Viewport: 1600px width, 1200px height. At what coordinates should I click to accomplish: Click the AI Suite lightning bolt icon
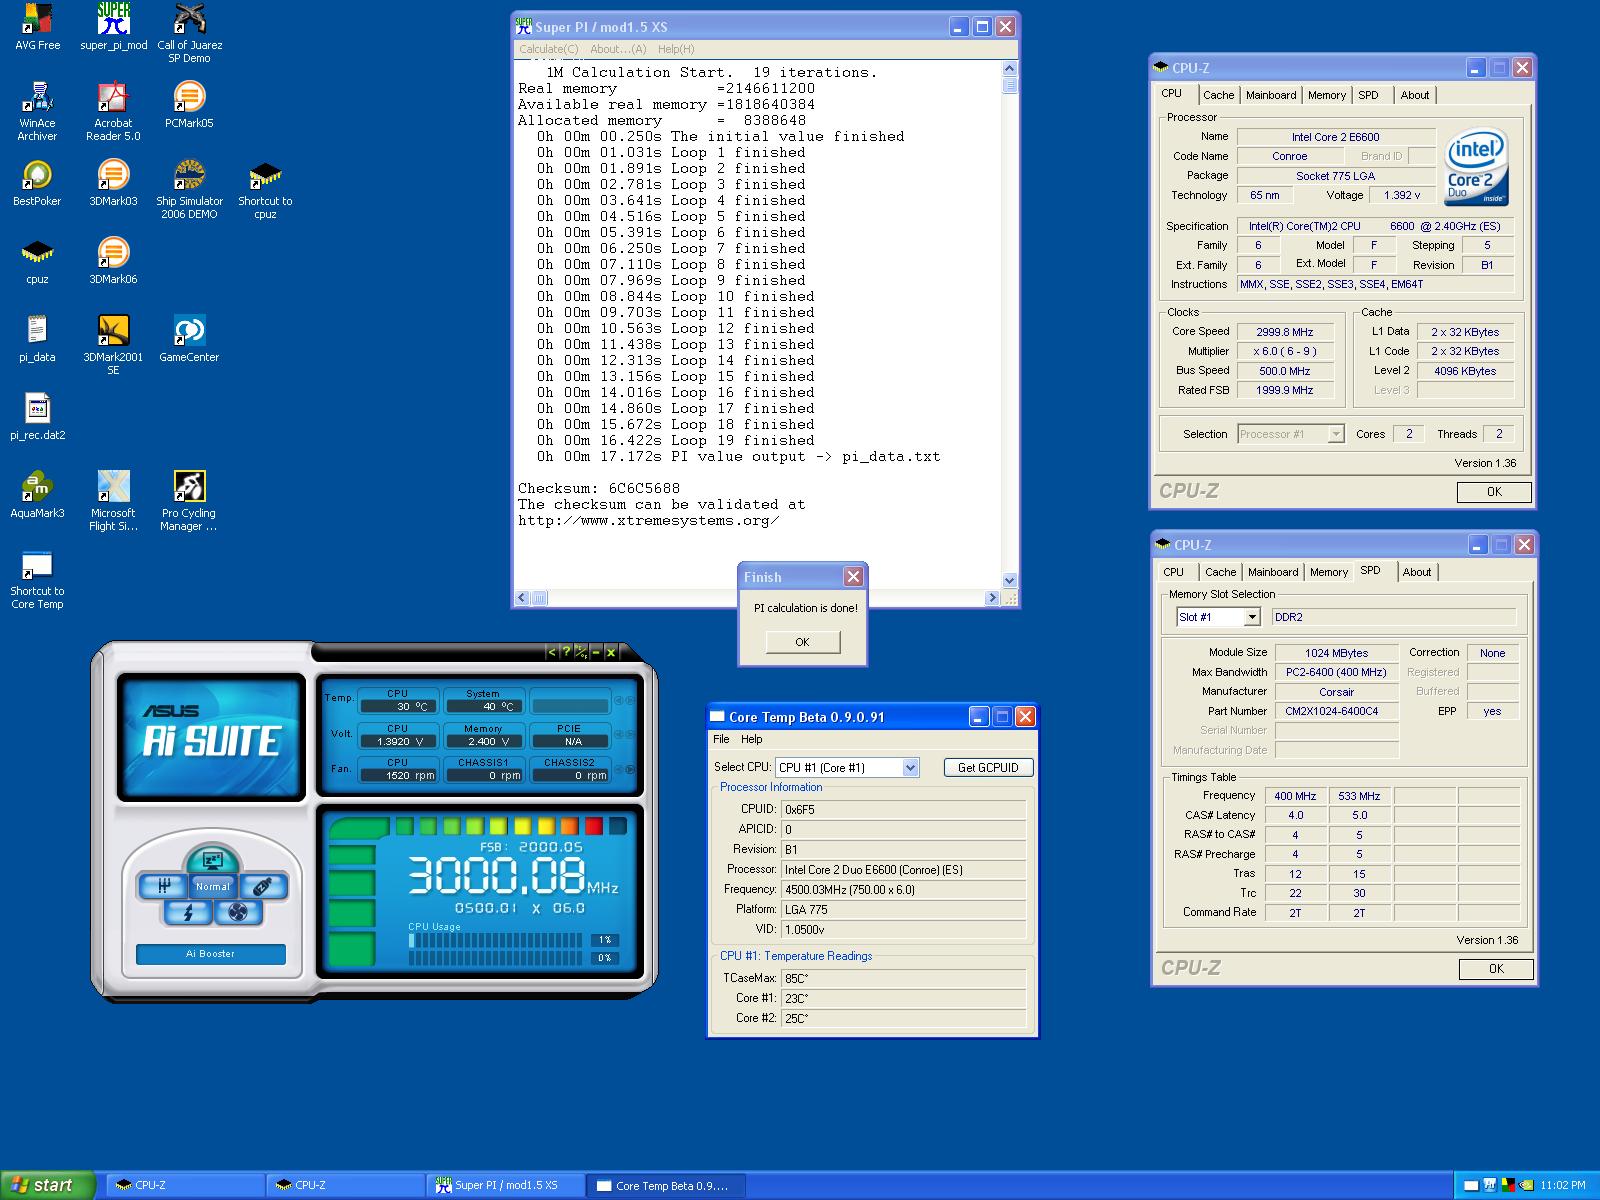(x=188, y=912)
